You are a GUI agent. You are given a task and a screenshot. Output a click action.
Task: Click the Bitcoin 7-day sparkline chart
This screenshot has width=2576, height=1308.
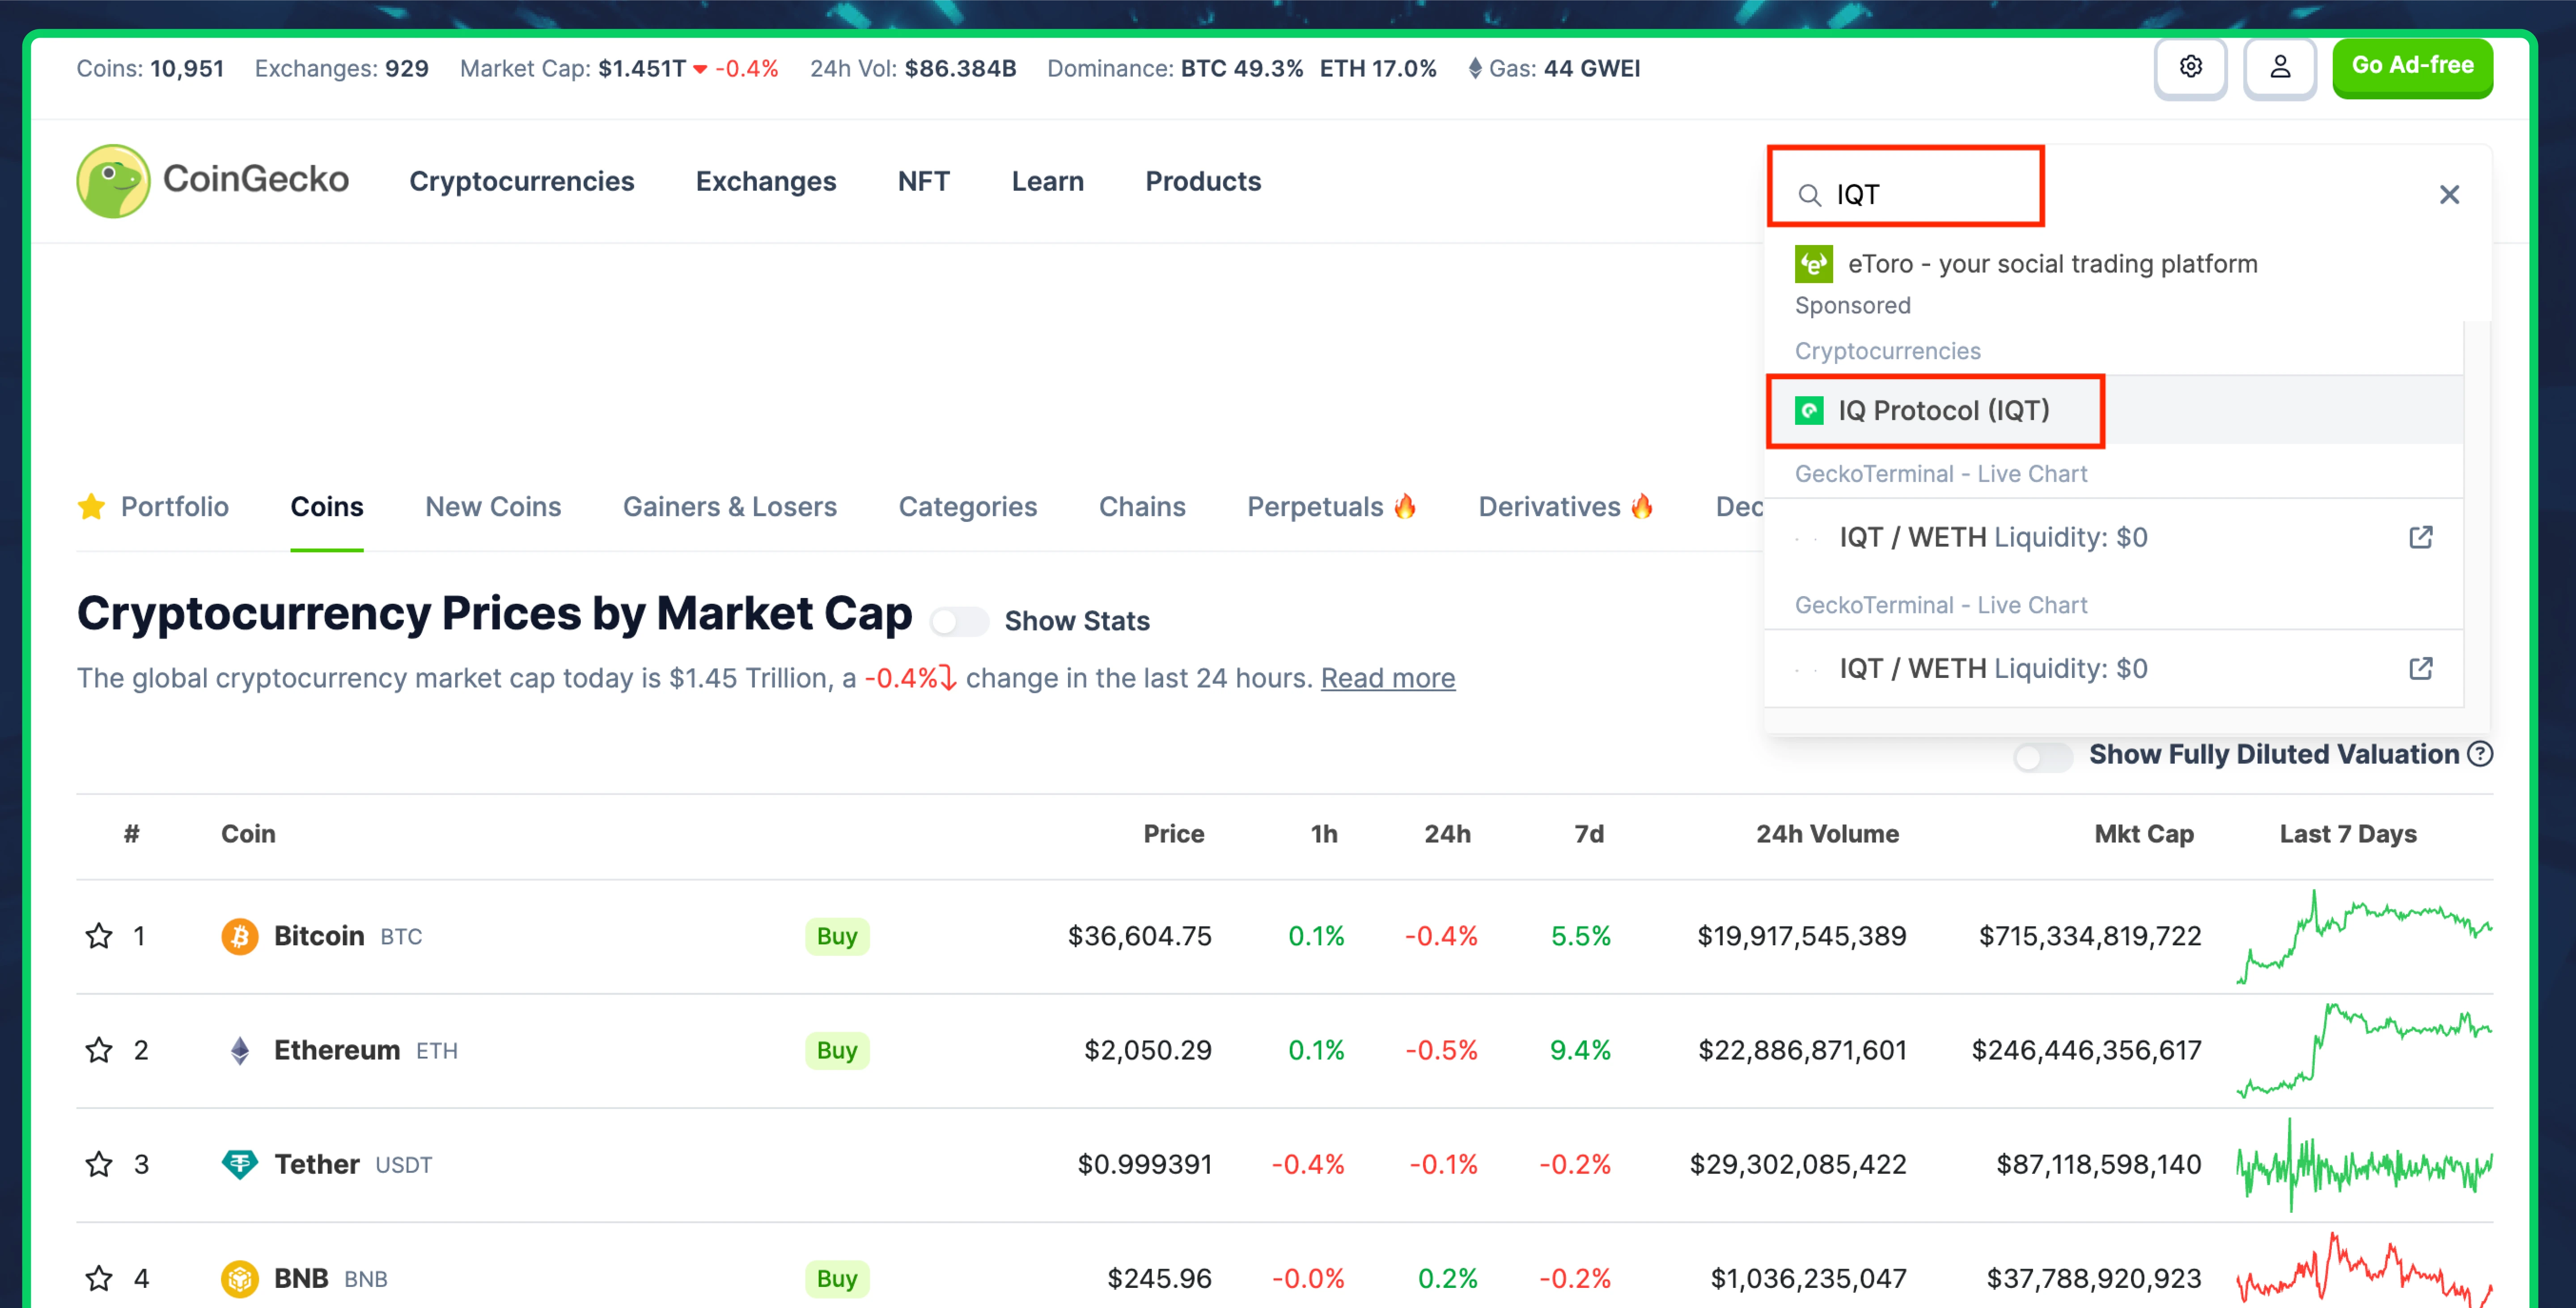tap(2364, 936)
